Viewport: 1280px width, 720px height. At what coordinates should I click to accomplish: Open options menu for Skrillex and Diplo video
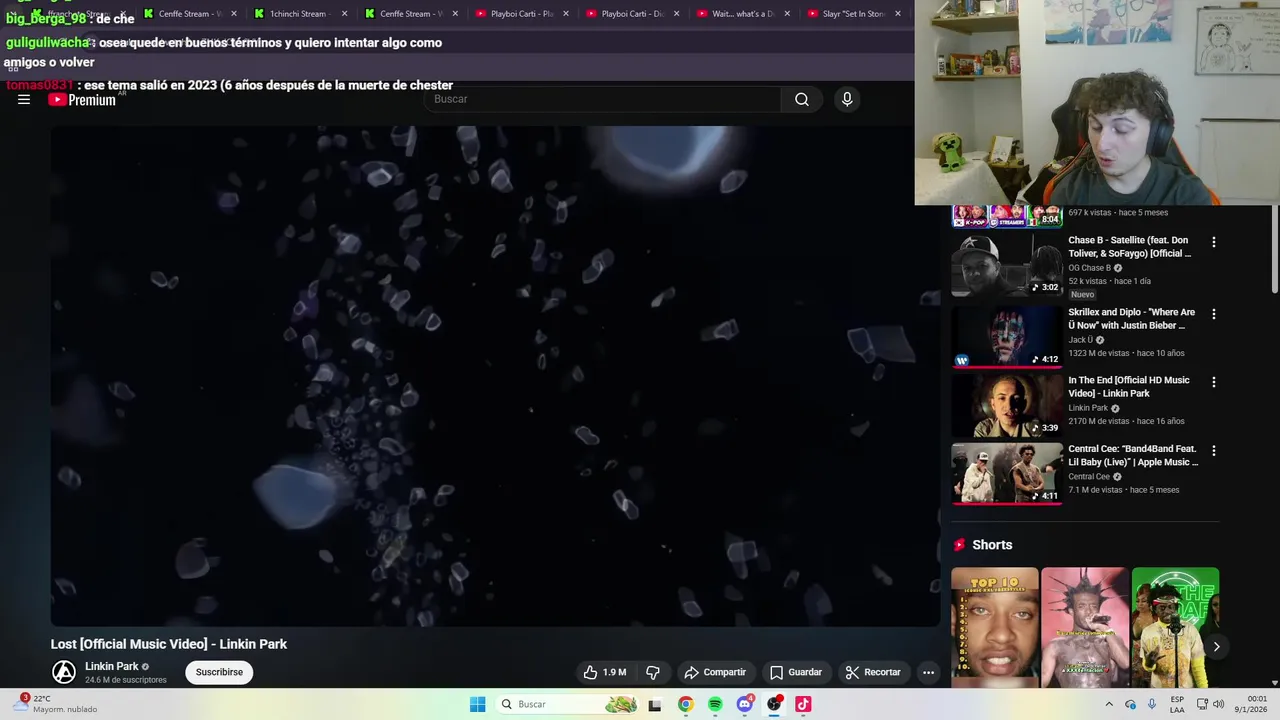pos(1214,314)
